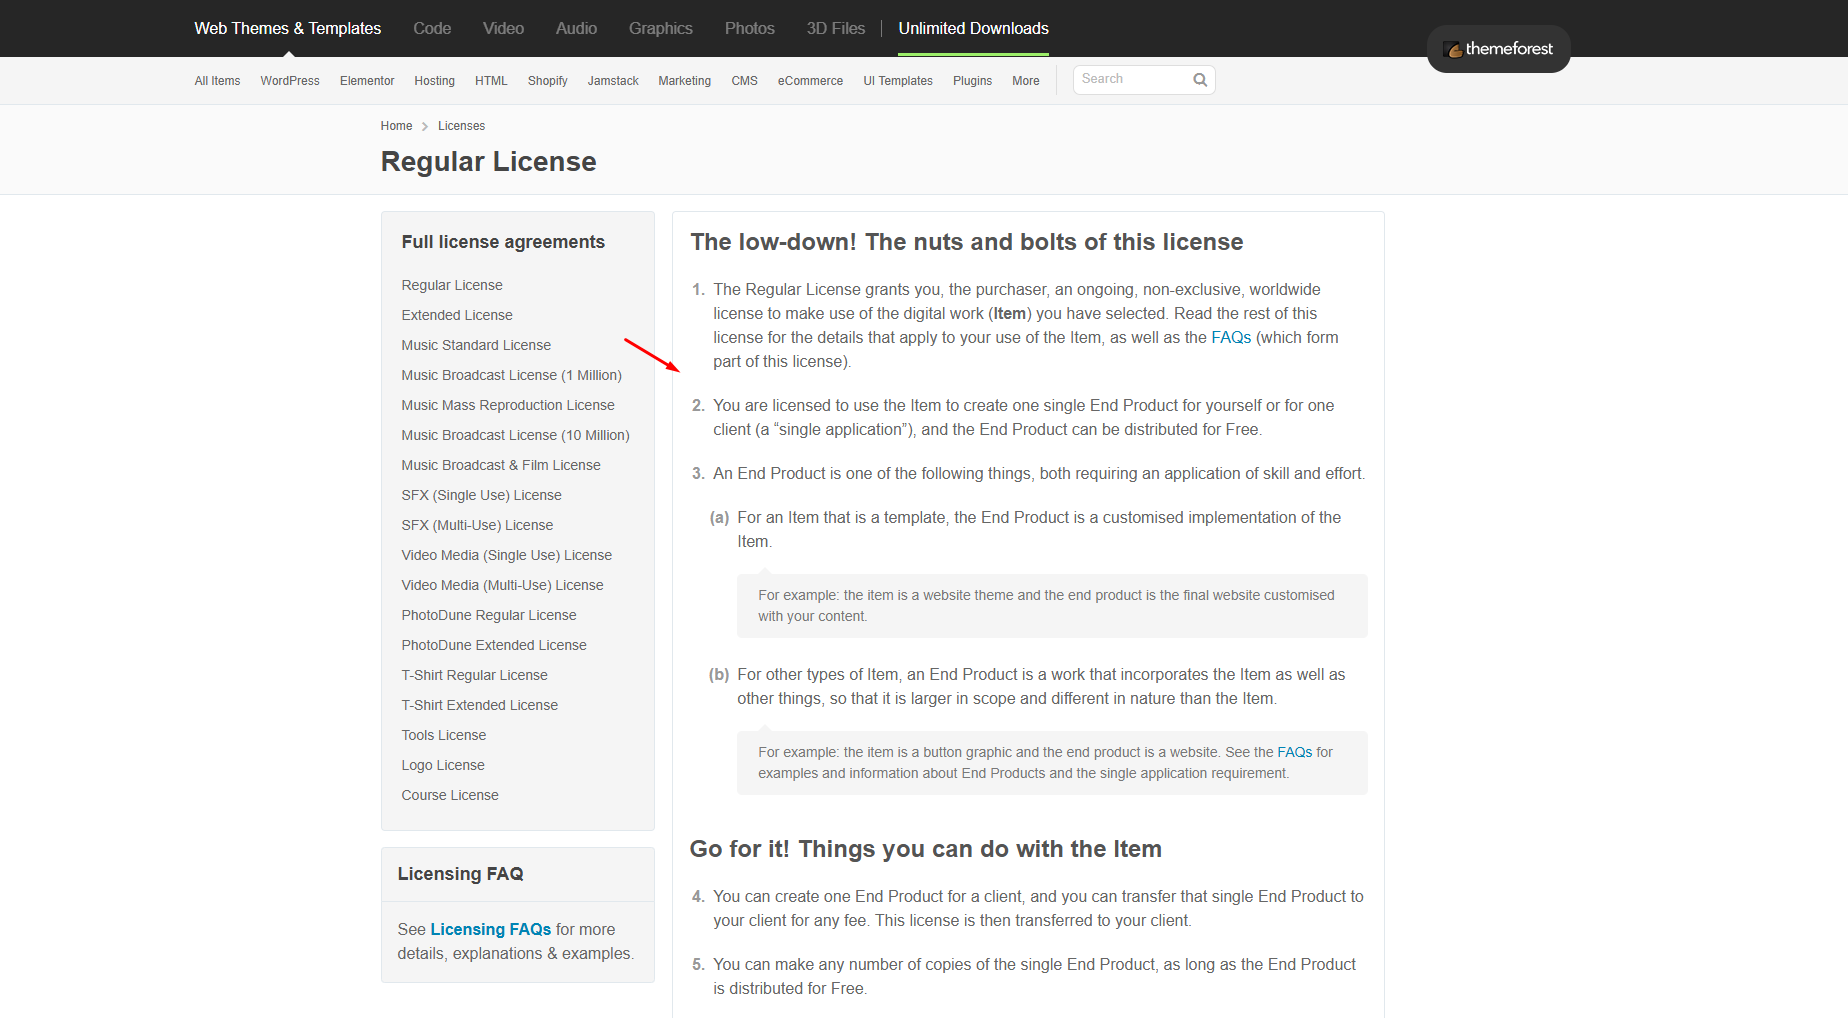Switch to the Code marketplace tab
This screenshot has width=1848, height=1018.
coord(432,28)
